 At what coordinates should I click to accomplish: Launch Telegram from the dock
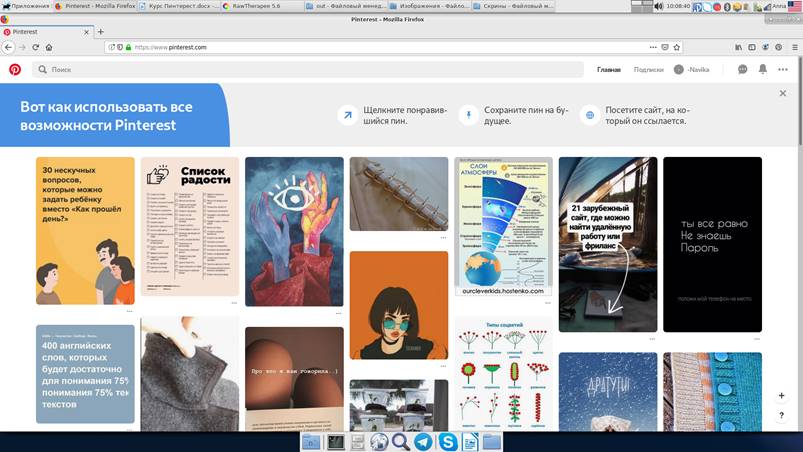pyautogui.click(x=423, y=441)
